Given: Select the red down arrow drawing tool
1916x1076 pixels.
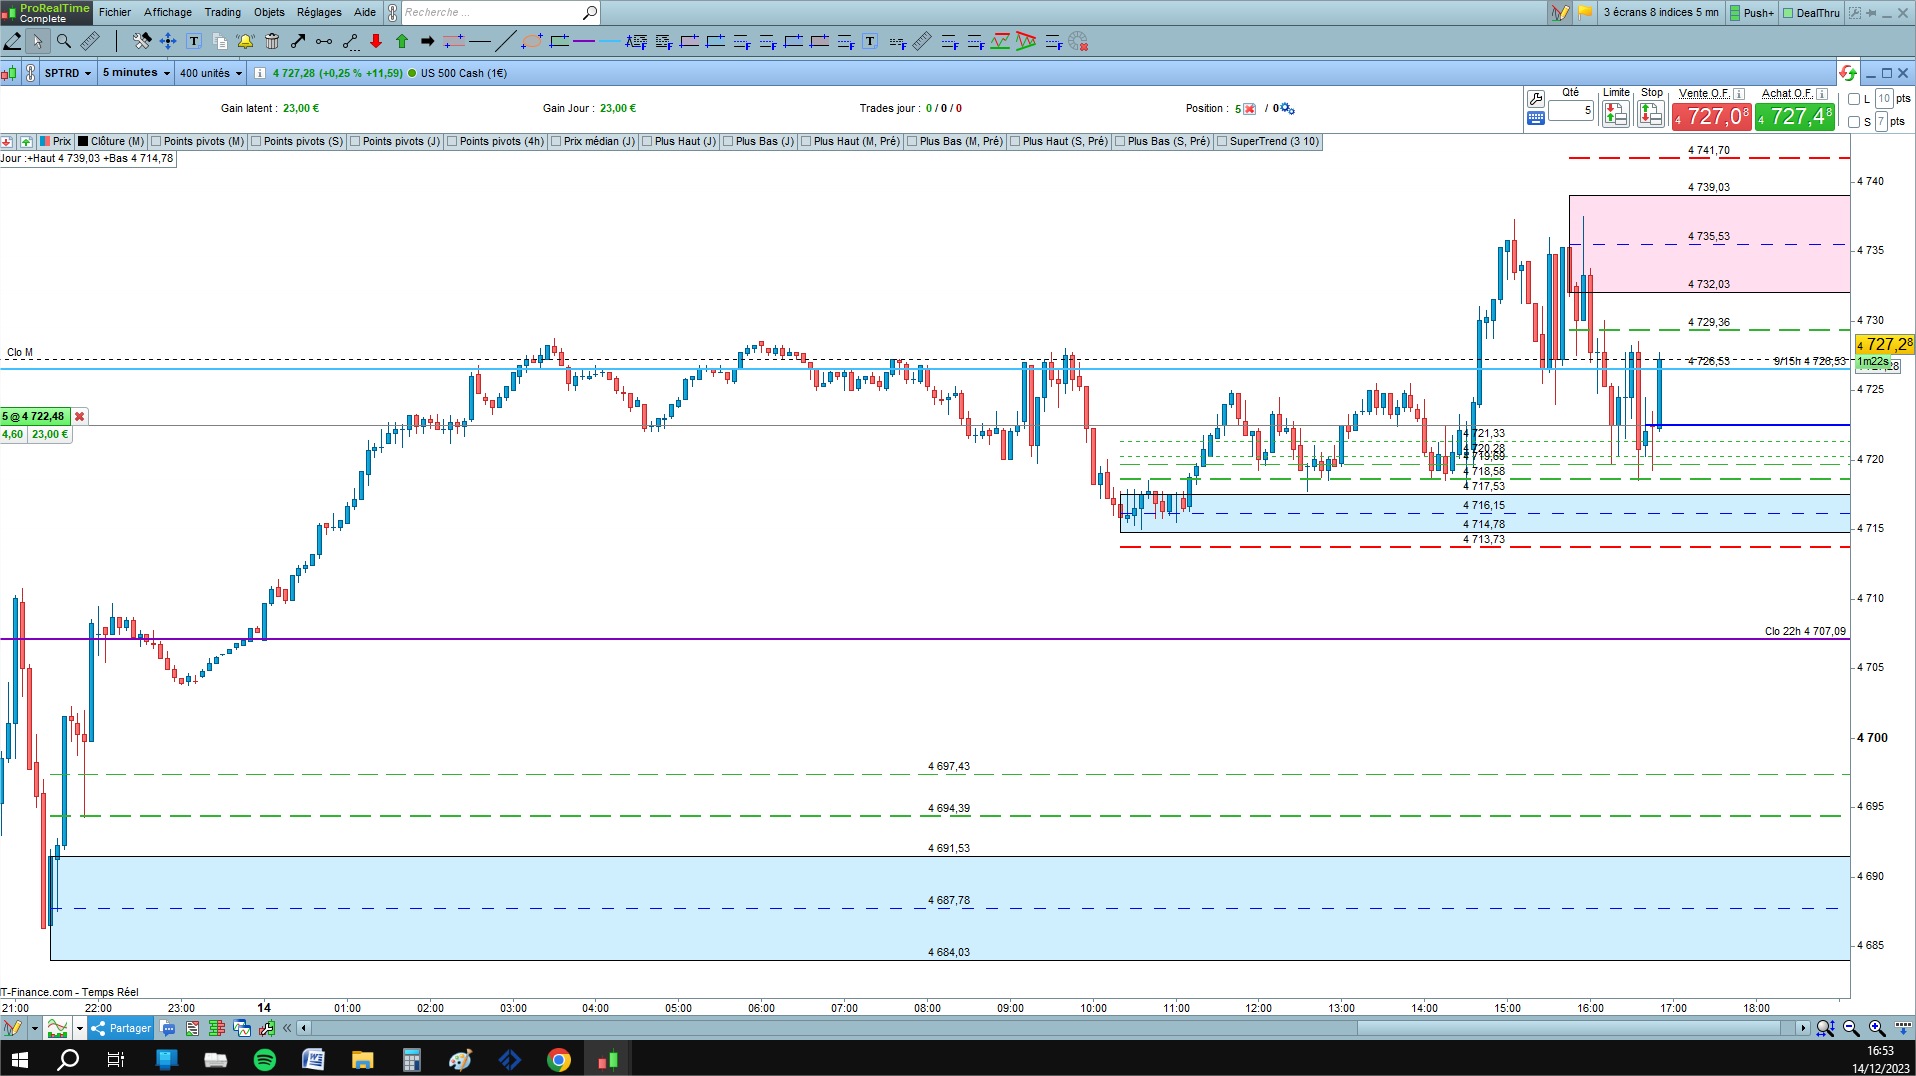Looking at the screenshot, I should [x=376, y=41].
